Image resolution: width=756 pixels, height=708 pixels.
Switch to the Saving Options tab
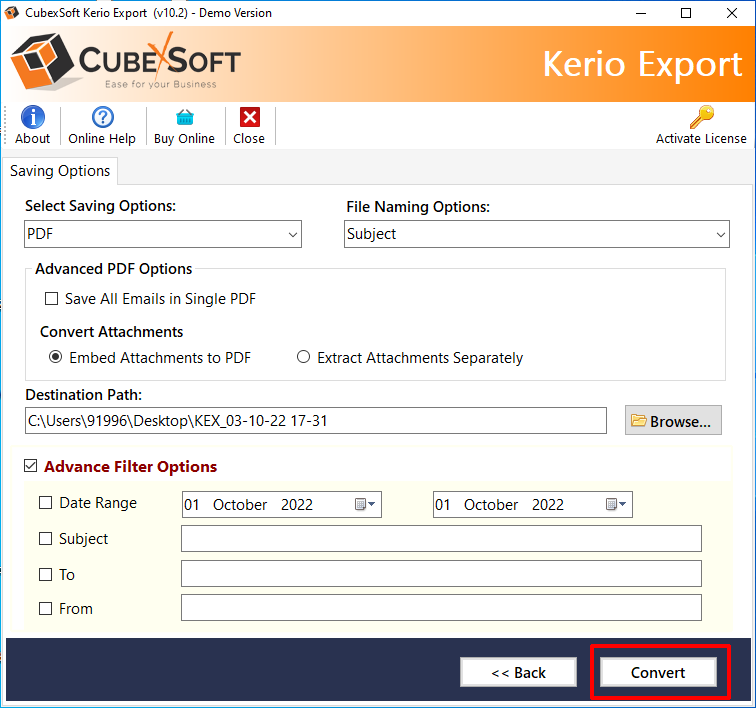tap(60, 171)
